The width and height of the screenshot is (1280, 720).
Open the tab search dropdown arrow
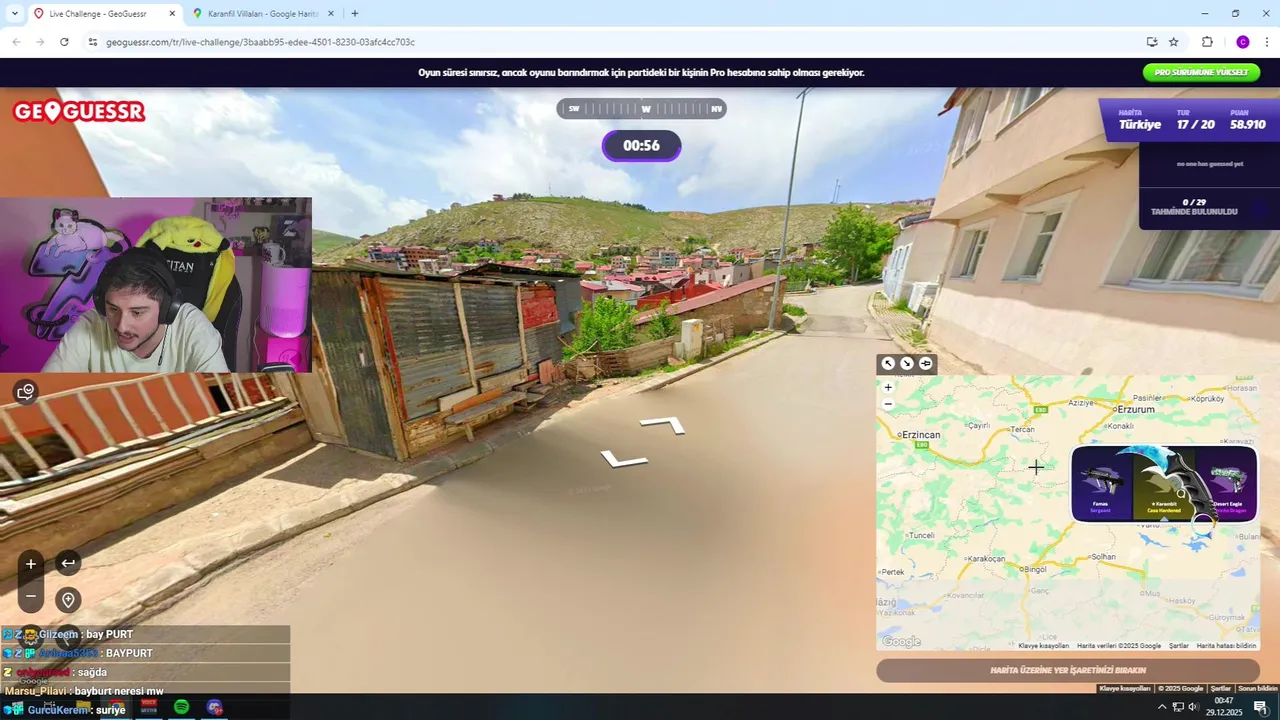tap(13, 13)
